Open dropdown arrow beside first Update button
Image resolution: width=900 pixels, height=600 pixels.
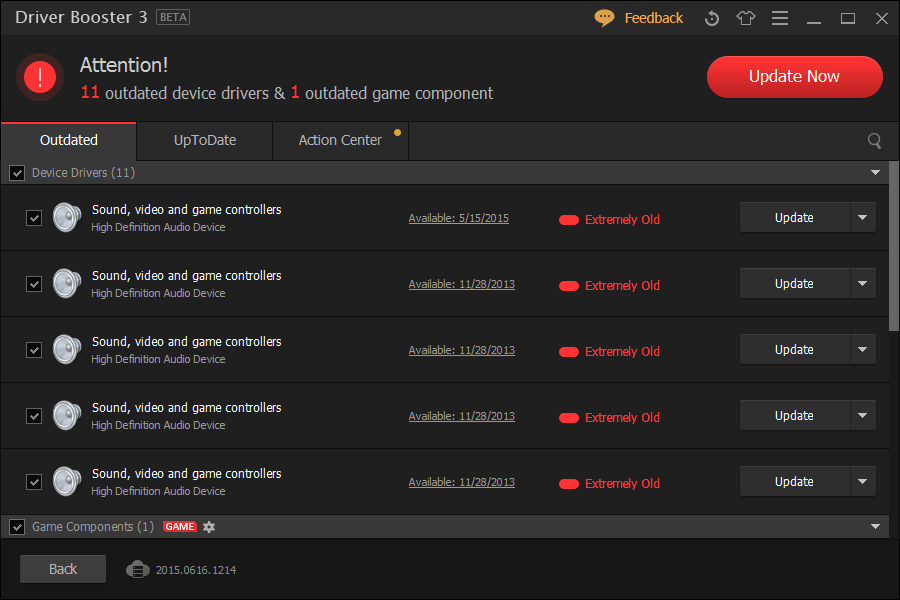pos(863,218)
